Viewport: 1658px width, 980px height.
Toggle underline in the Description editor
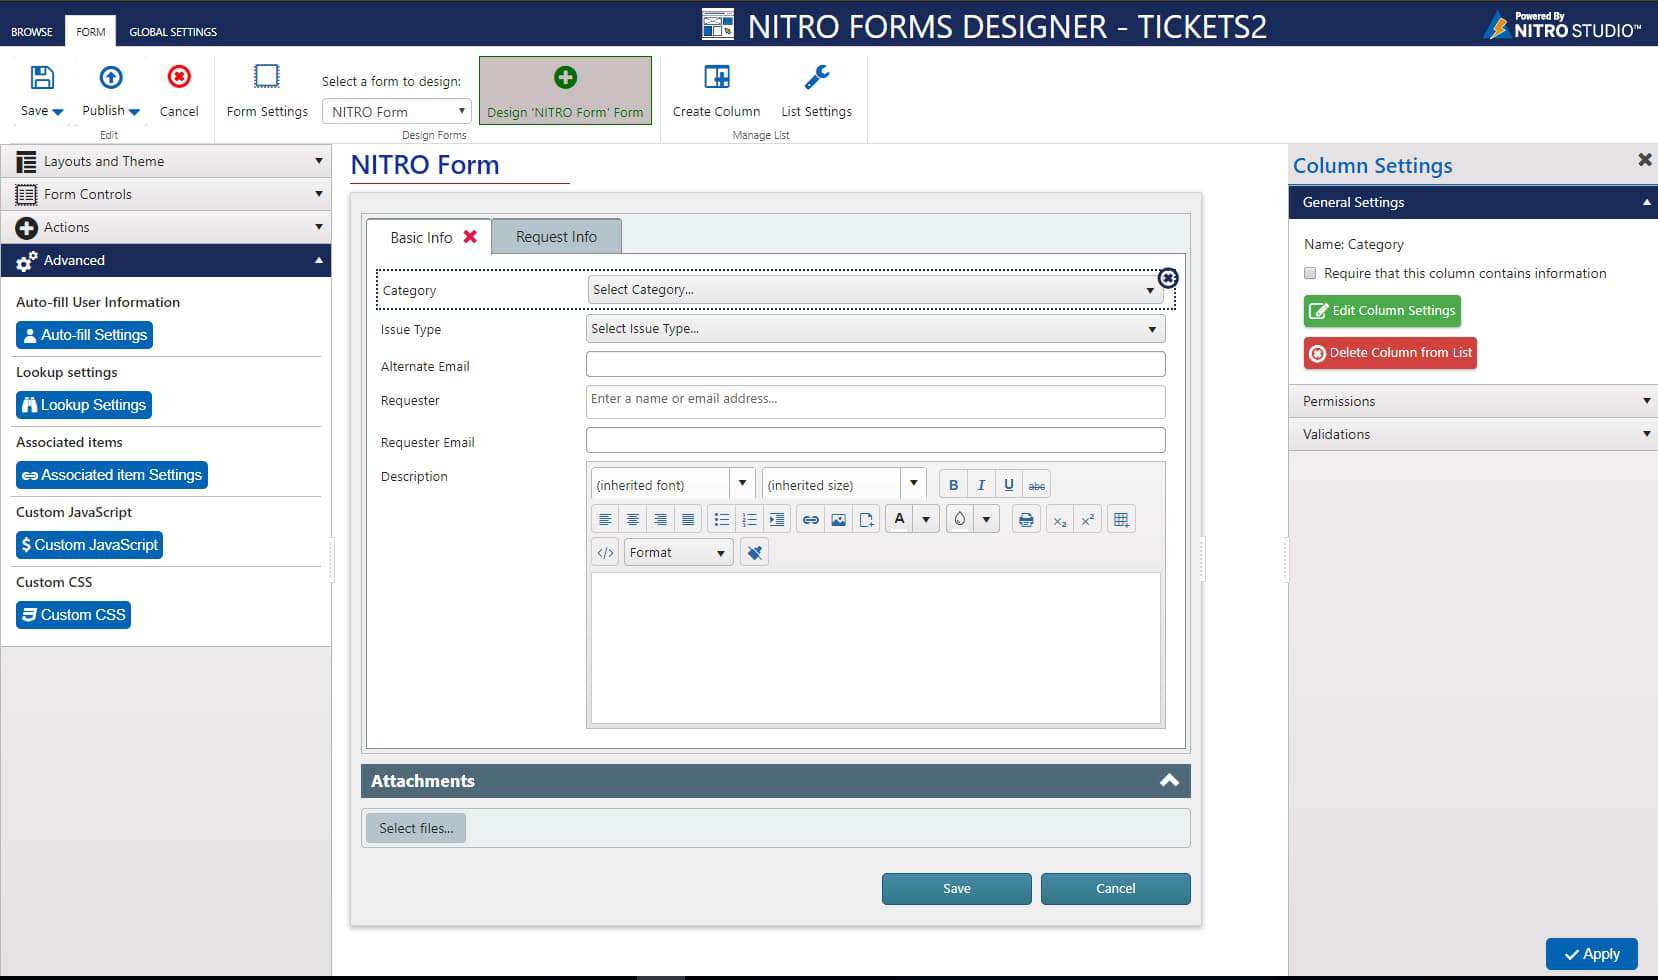point(1009,485)
